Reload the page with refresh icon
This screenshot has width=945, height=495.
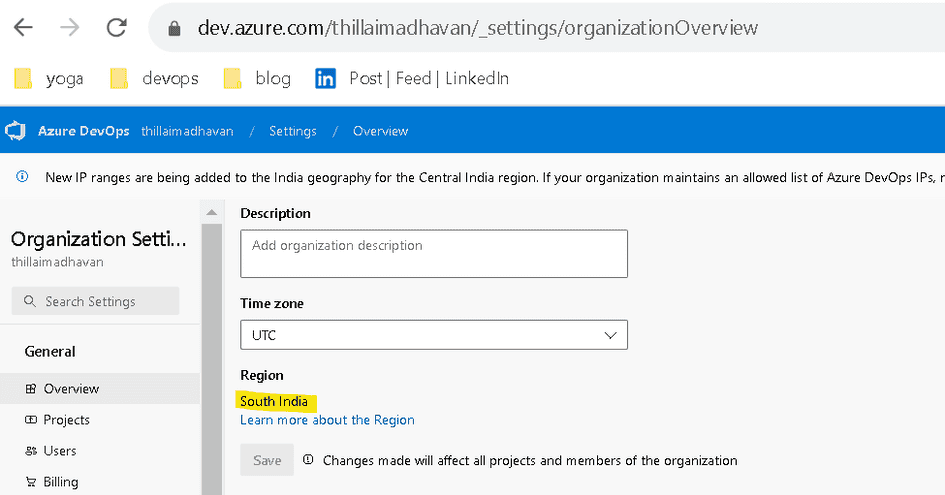[x=117, y=28]
